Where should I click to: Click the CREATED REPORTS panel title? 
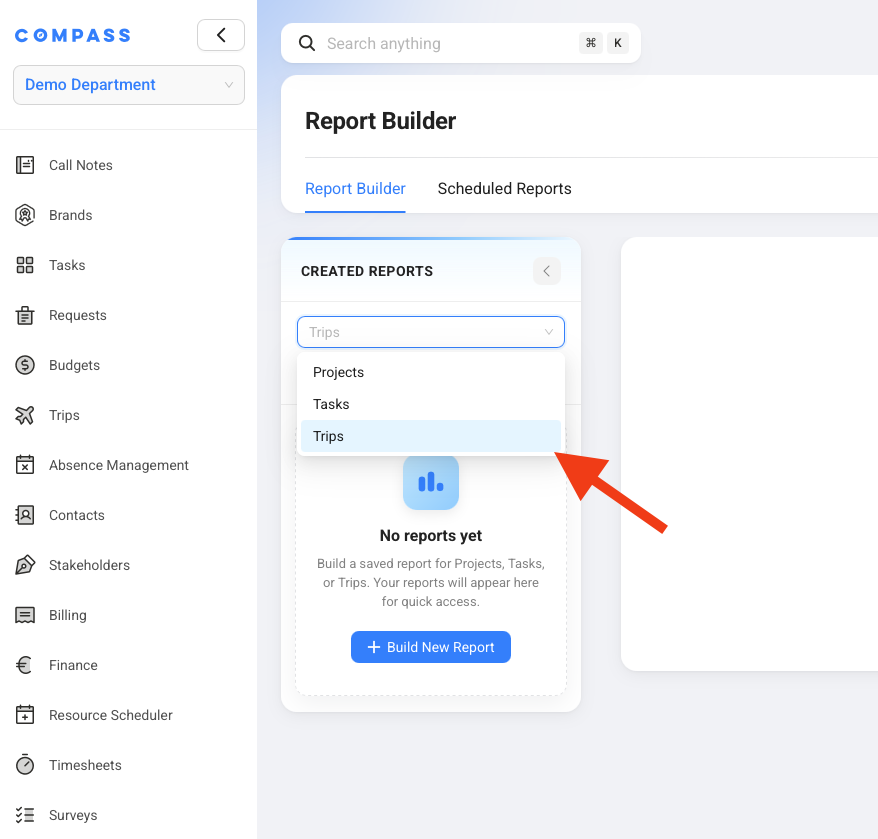(x=367, y=271)
